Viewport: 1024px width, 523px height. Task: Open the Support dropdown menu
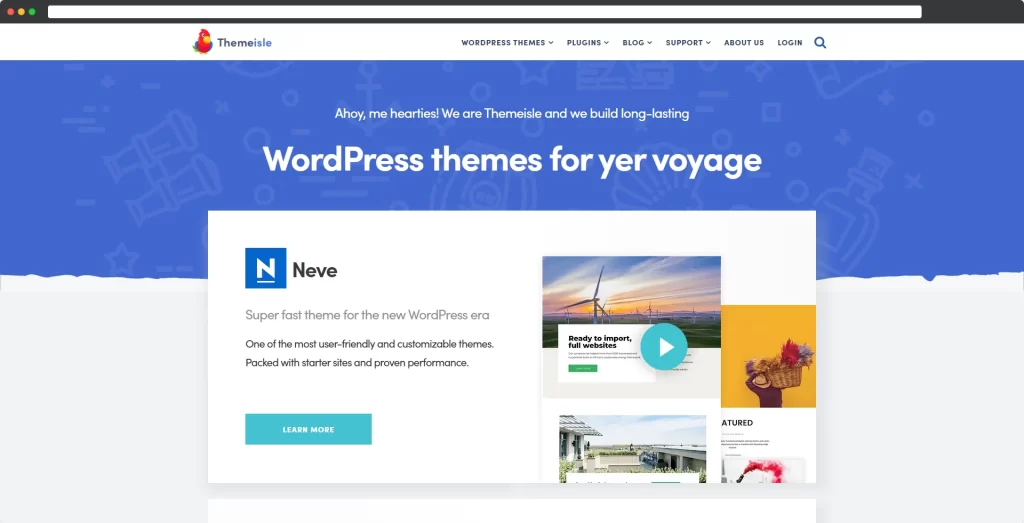[x=688, y=42]
